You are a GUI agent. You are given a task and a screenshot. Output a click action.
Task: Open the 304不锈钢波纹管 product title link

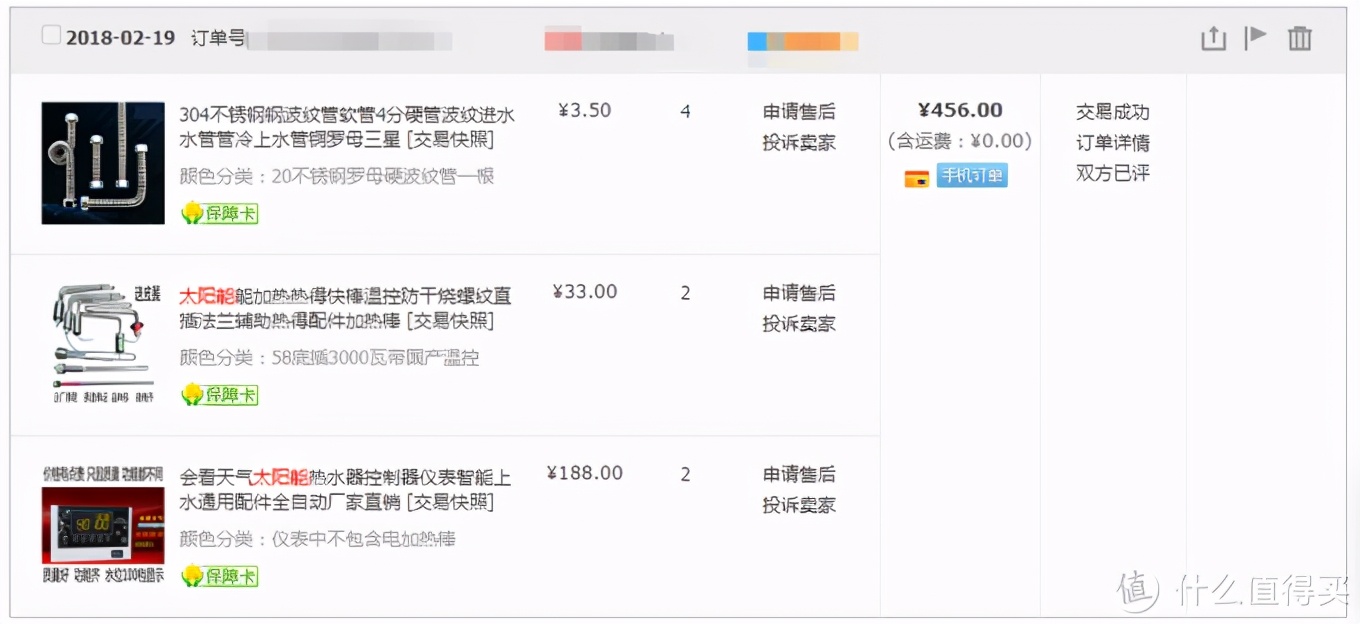pyautogui.click(x=346, y=127)
